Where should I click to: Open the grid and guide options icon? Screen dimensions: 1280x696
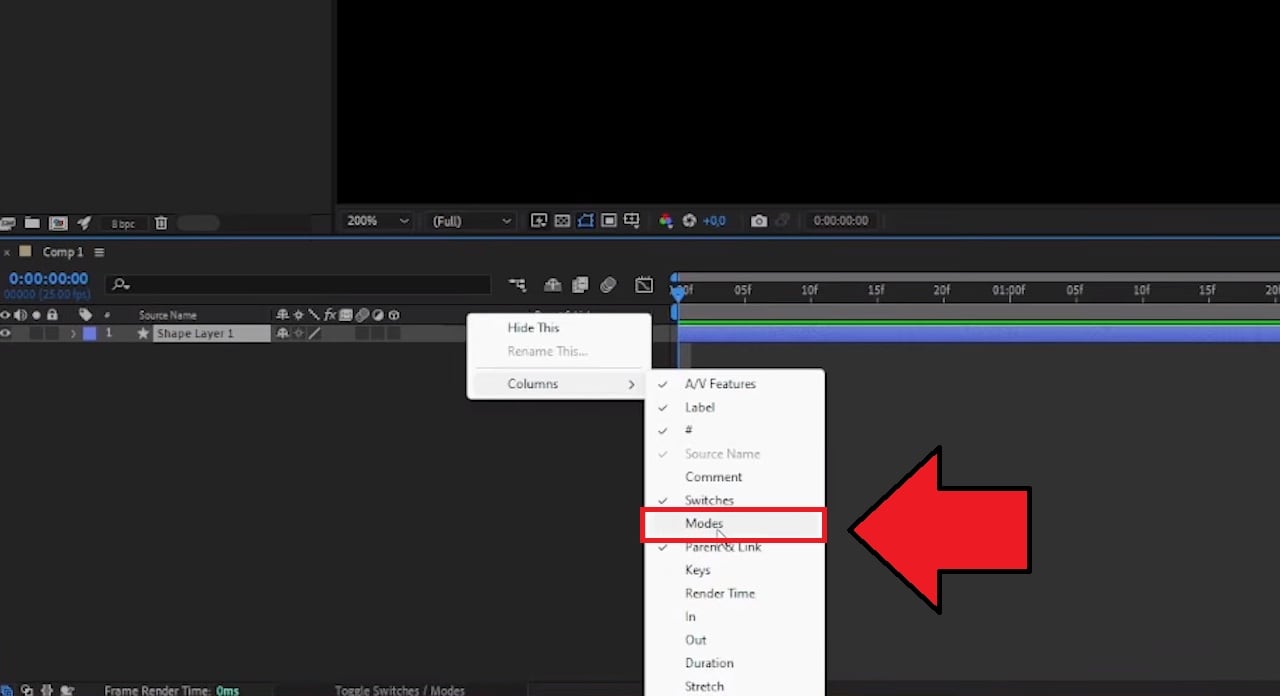631,220
